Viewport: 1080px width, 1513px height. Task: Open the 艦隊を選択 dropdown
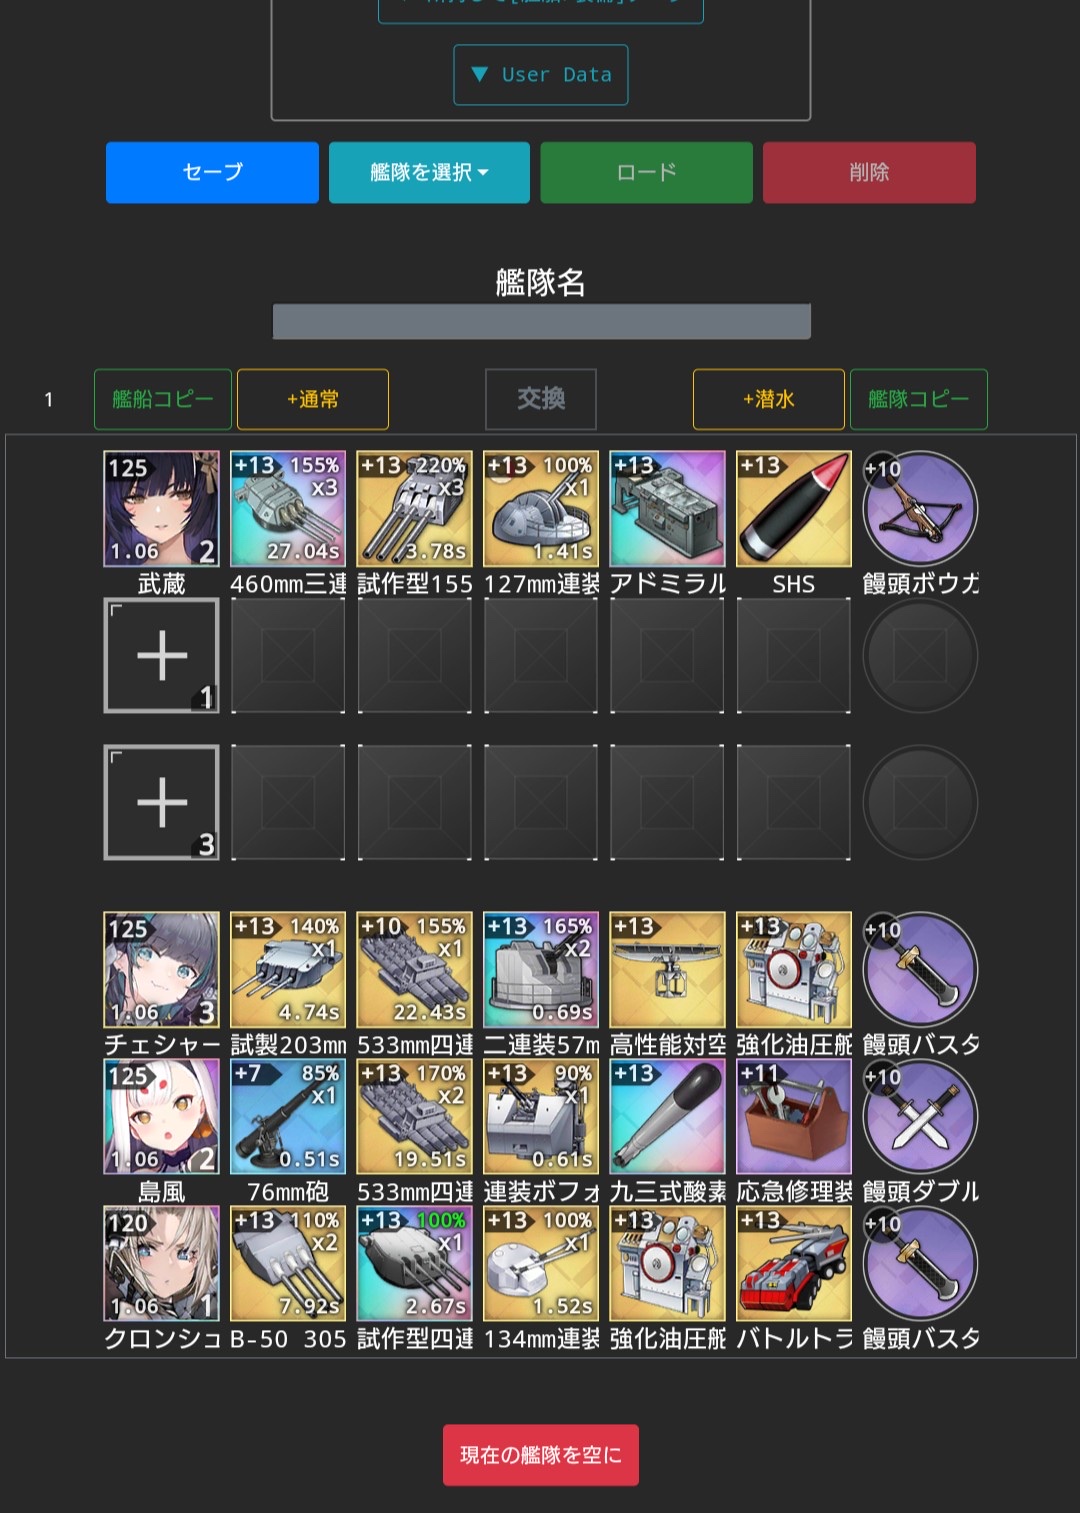click(429, 172)
